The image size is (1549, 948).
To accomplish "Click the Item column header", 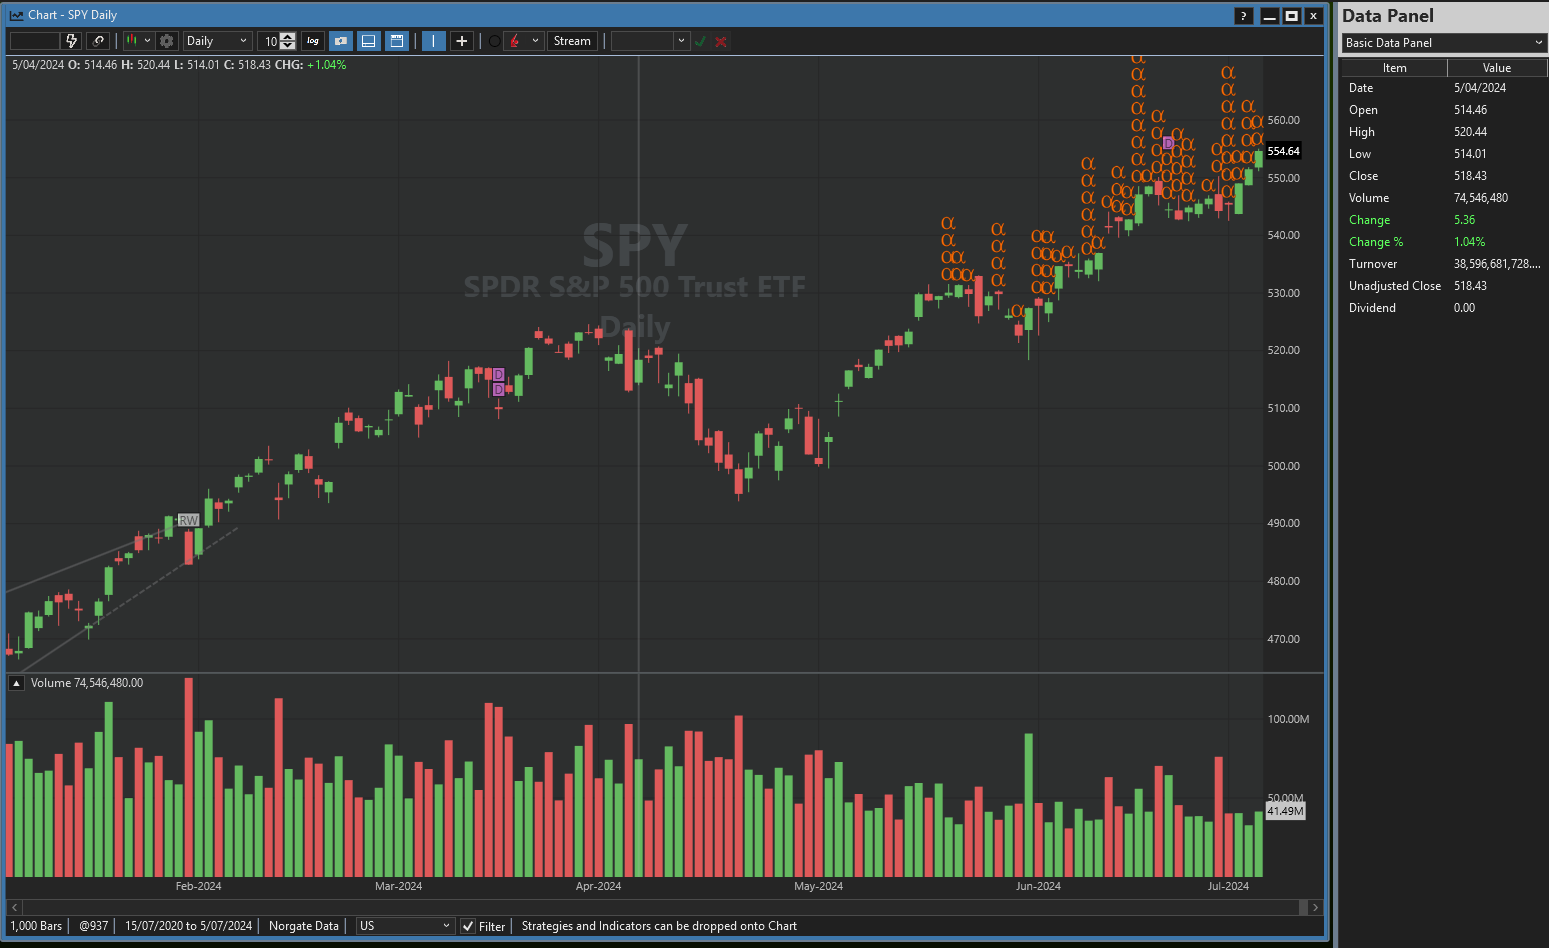I will point(1394,68).
